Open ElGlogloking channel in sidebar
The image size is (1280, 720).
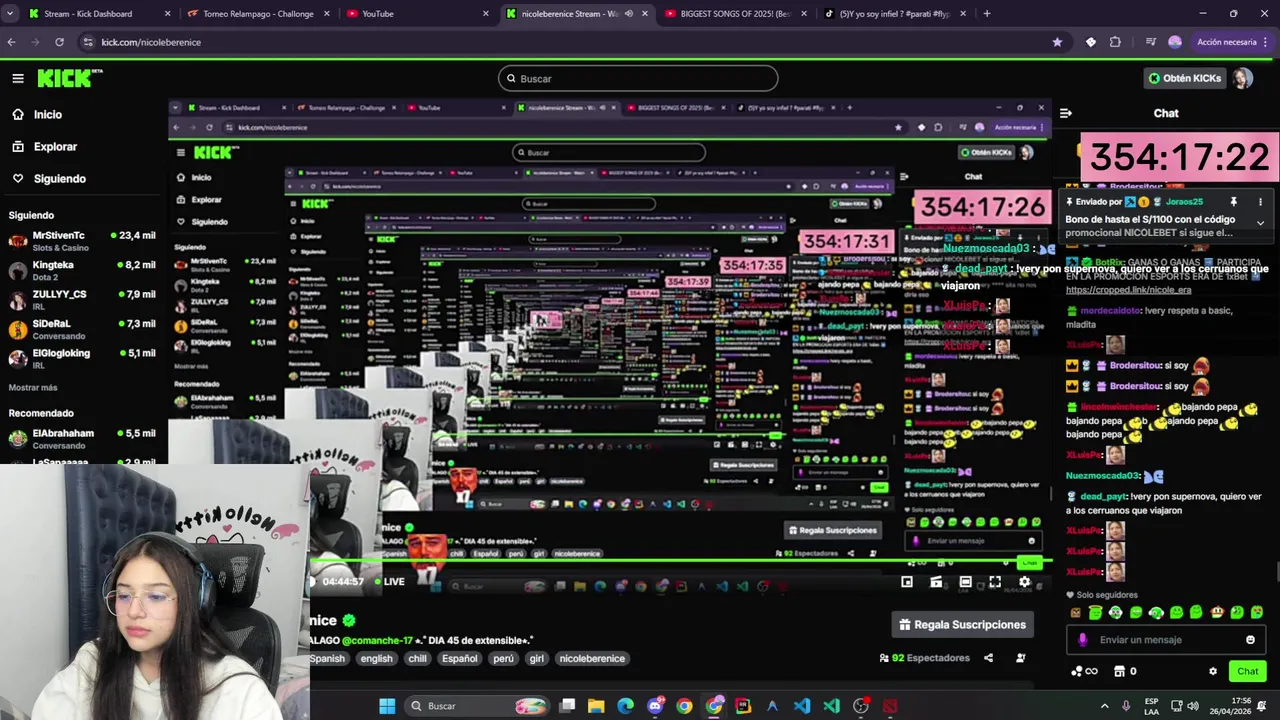82,358
